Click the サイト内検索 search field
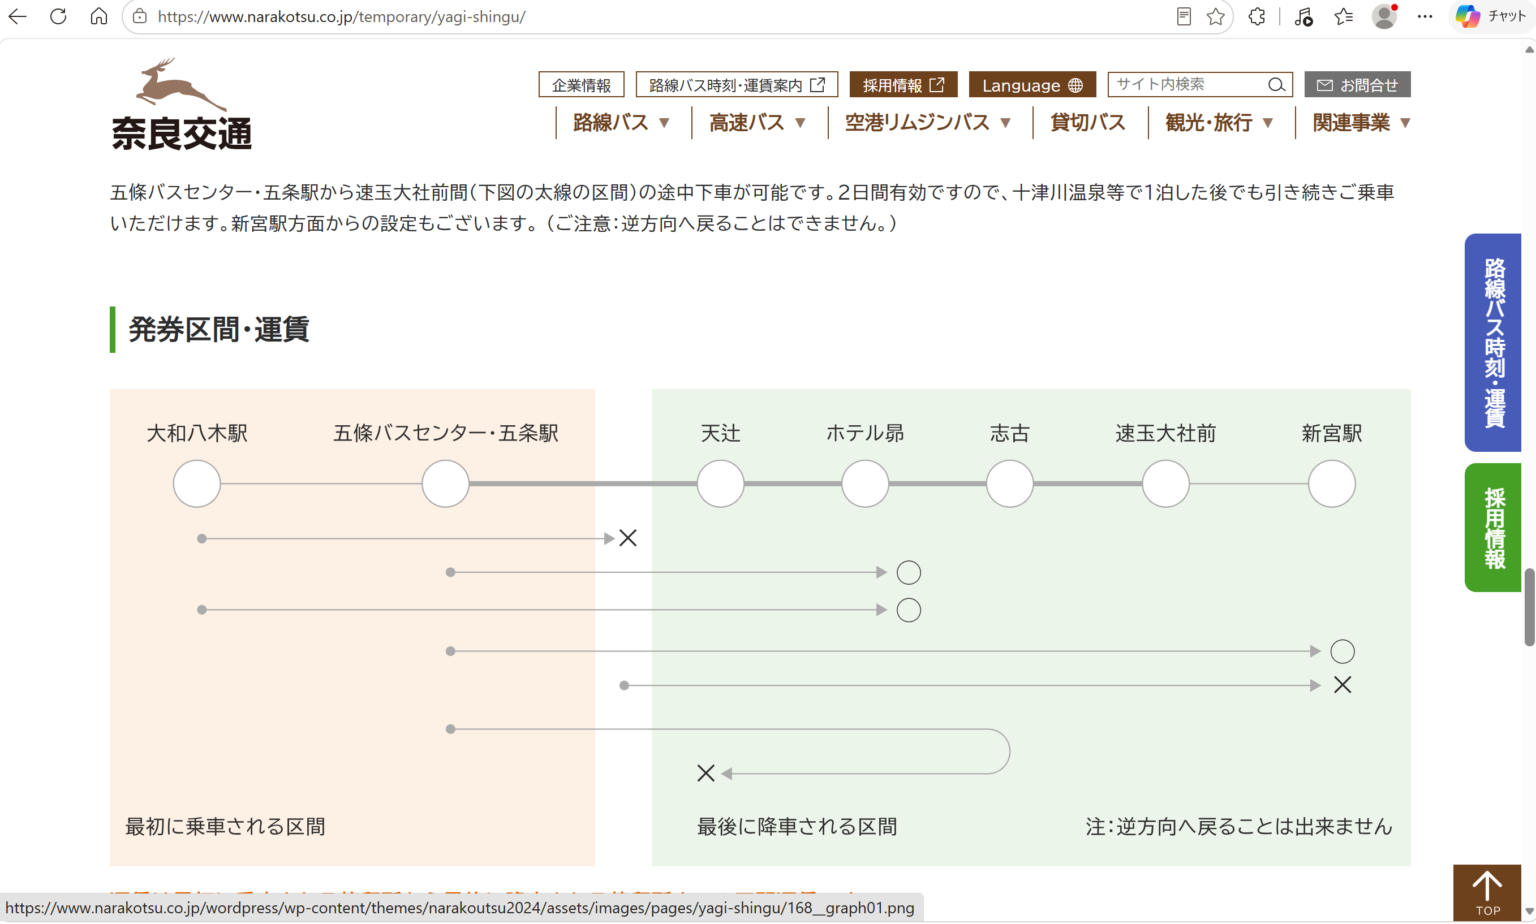 tap(1186, 85)
